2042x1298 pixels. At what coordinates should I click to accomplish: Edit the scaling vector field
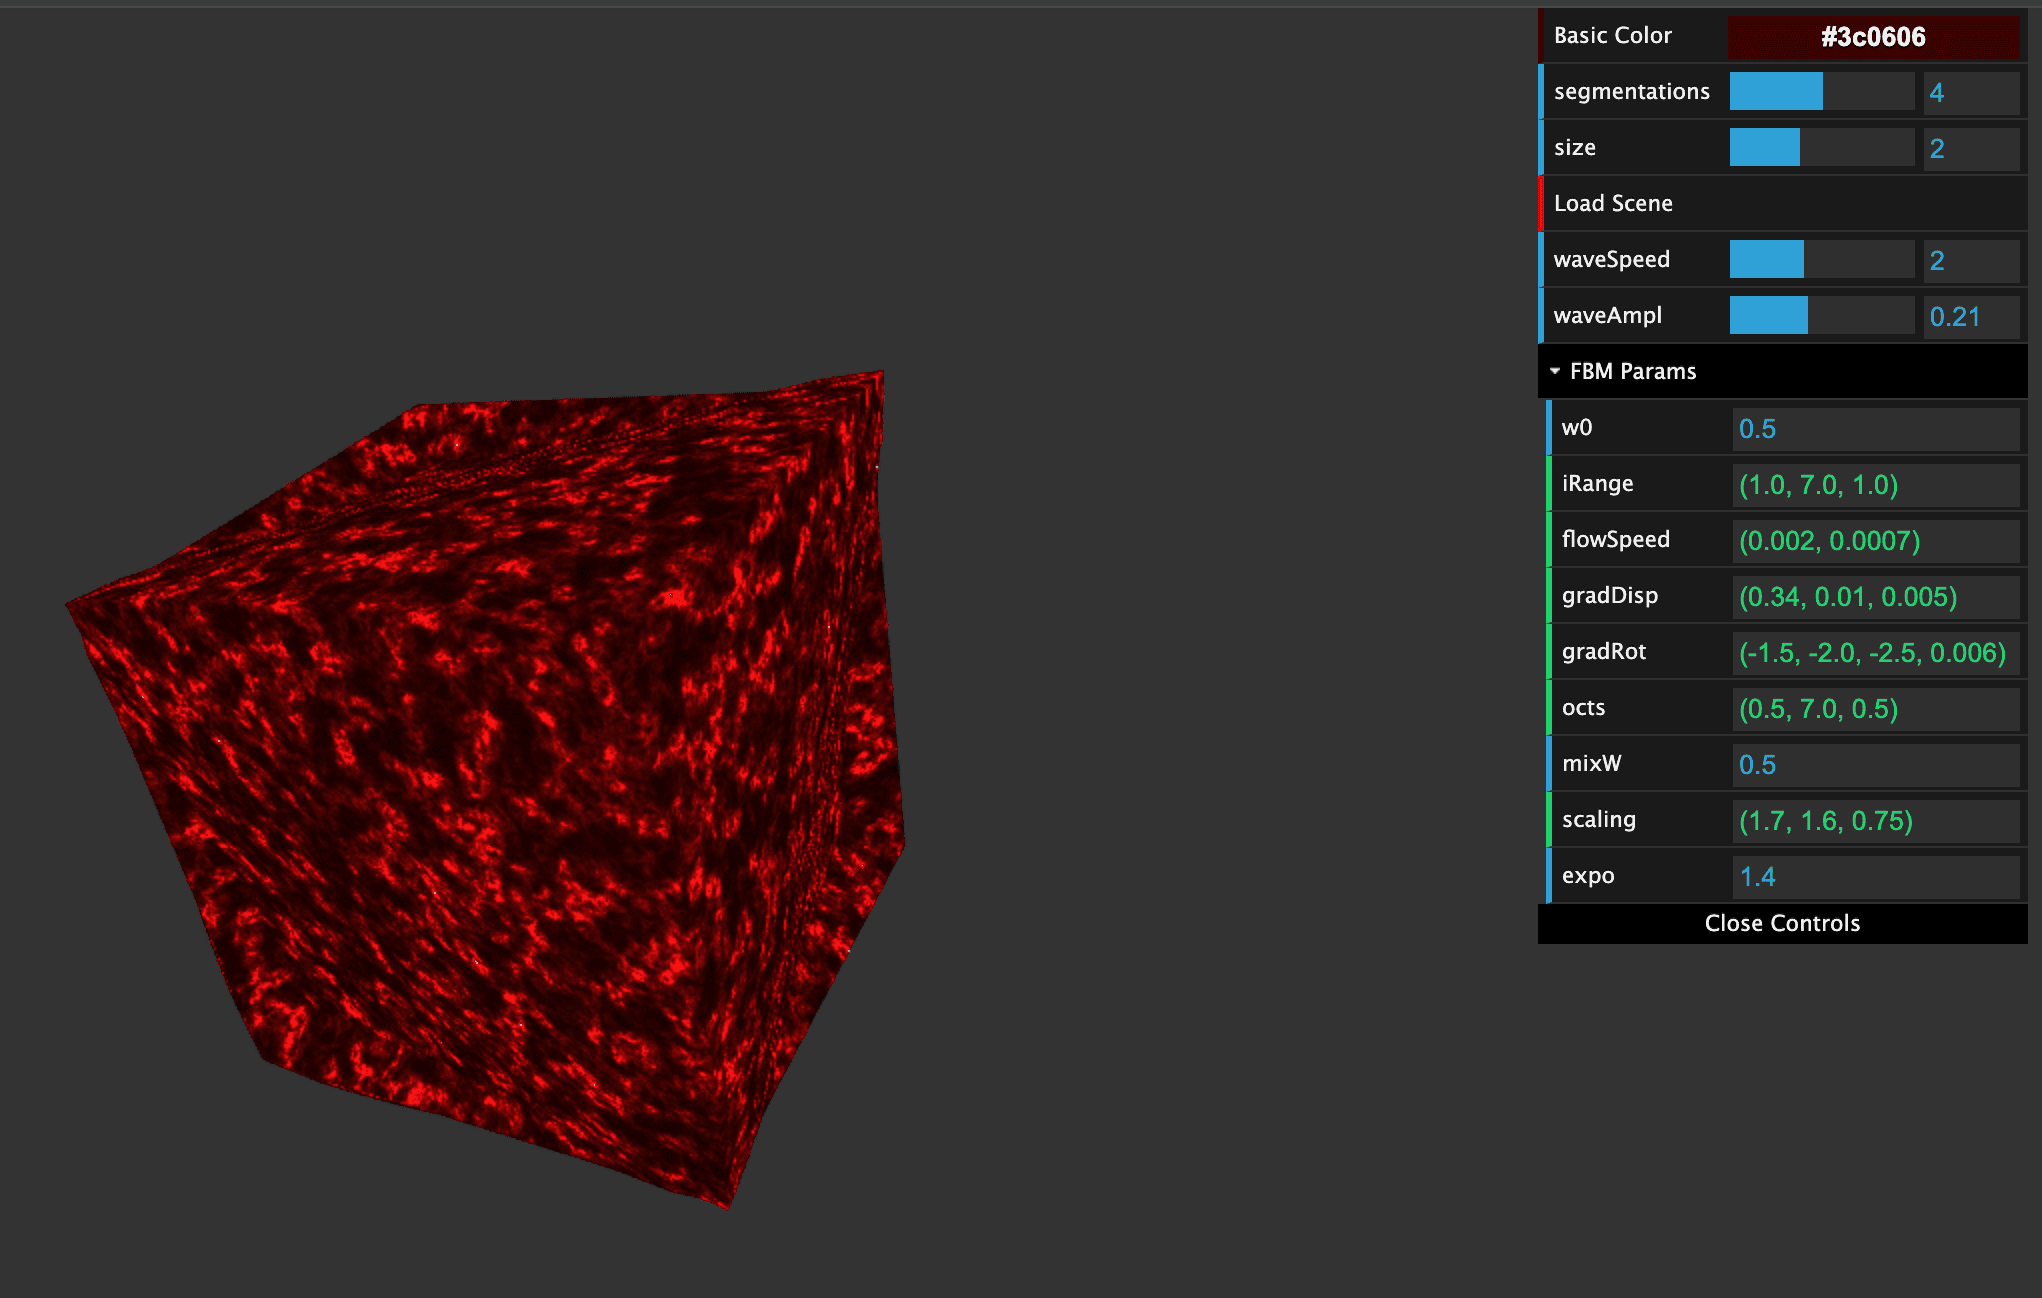1876,820
